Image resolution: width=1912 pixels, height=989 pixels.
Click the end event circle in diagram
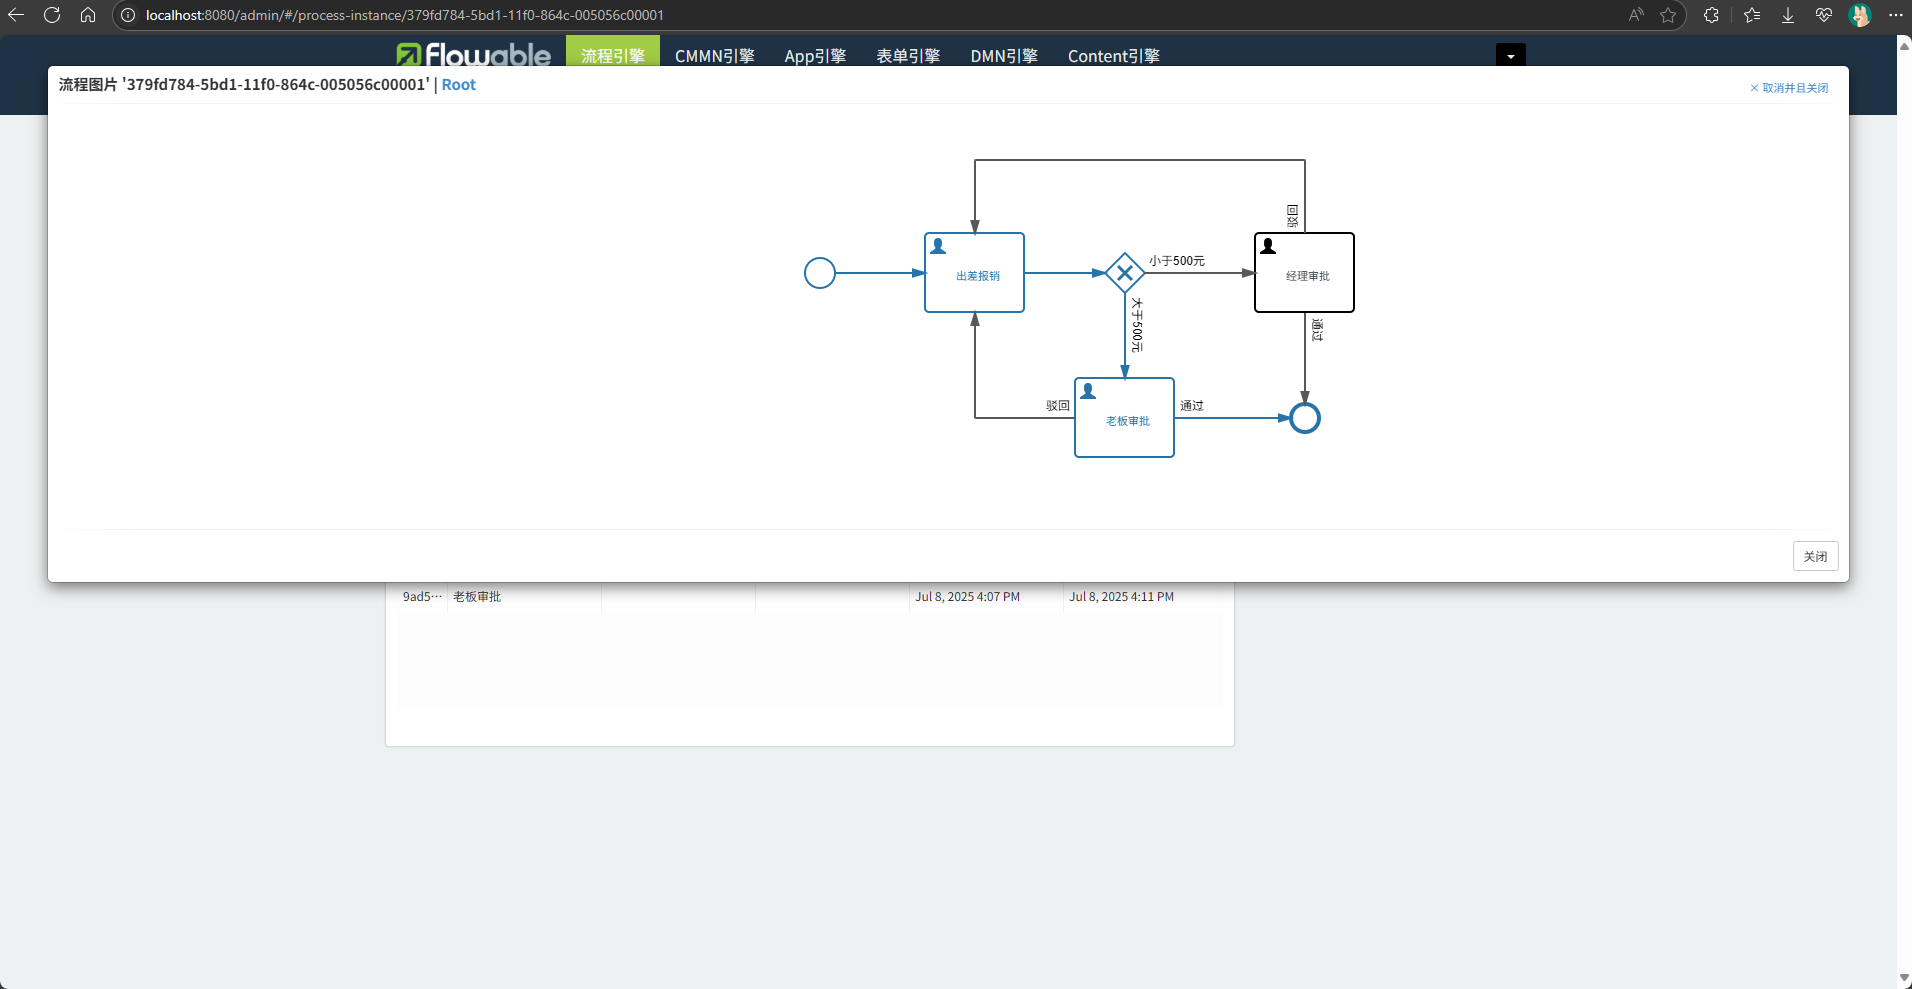tap(1305, 418)
